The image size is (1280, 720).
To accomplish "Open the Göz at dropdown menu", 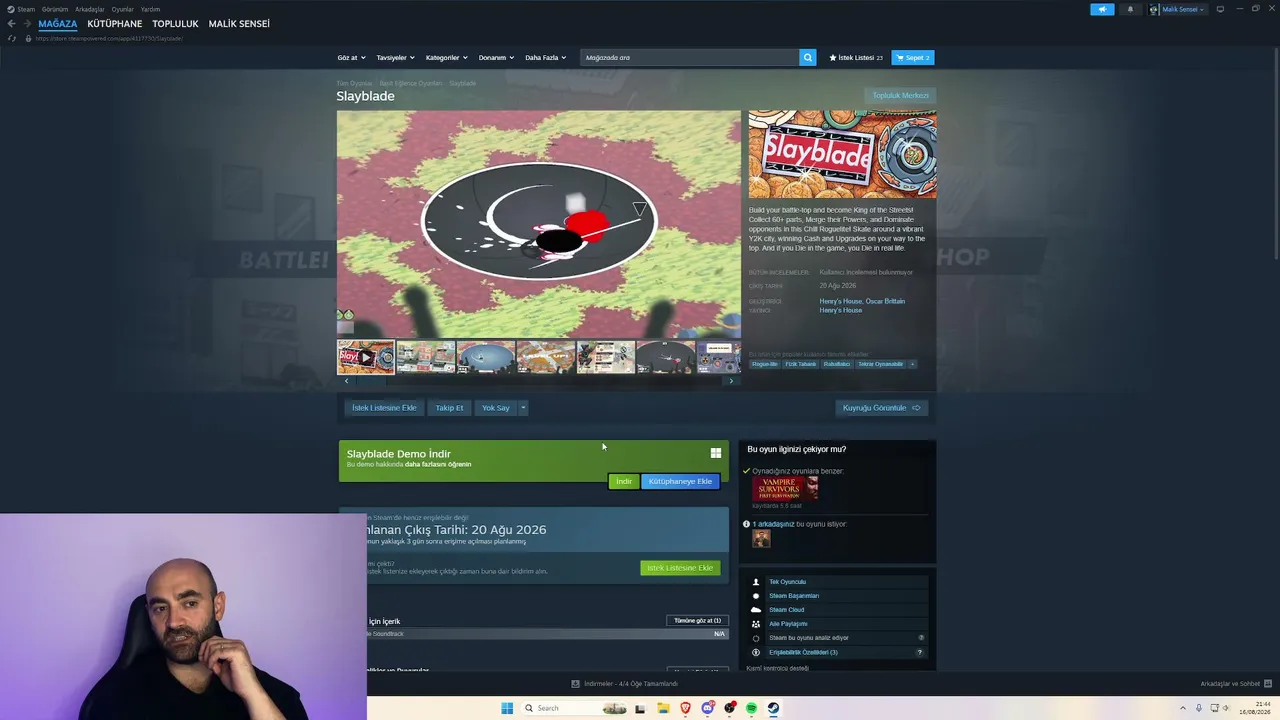I will click(x=351, y=58).
